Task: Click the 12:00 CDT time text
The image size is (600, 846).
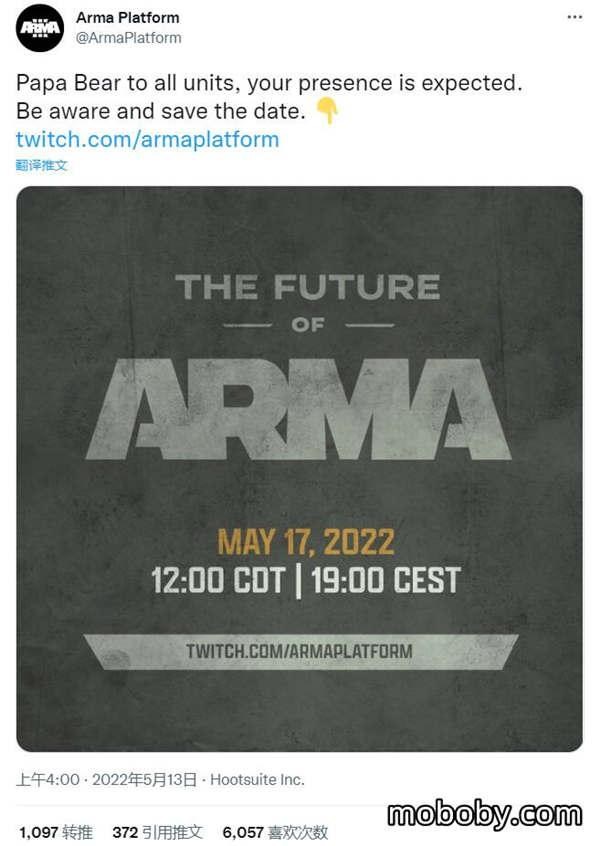Action: 218,581
